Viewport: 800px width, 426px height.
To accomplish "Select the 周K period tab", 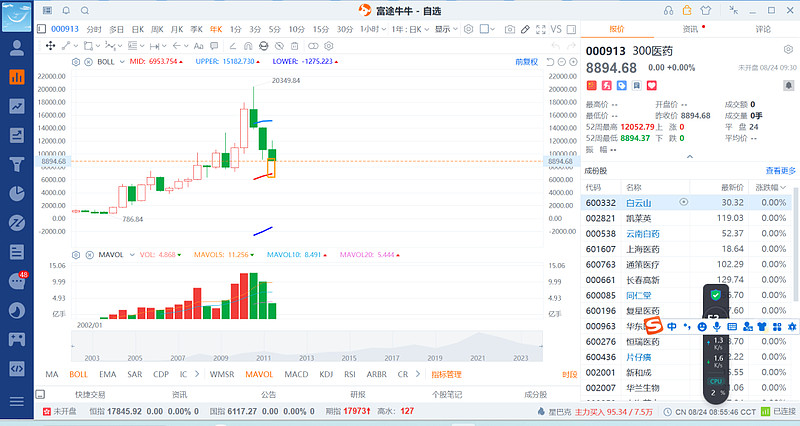I will point(157,30).
